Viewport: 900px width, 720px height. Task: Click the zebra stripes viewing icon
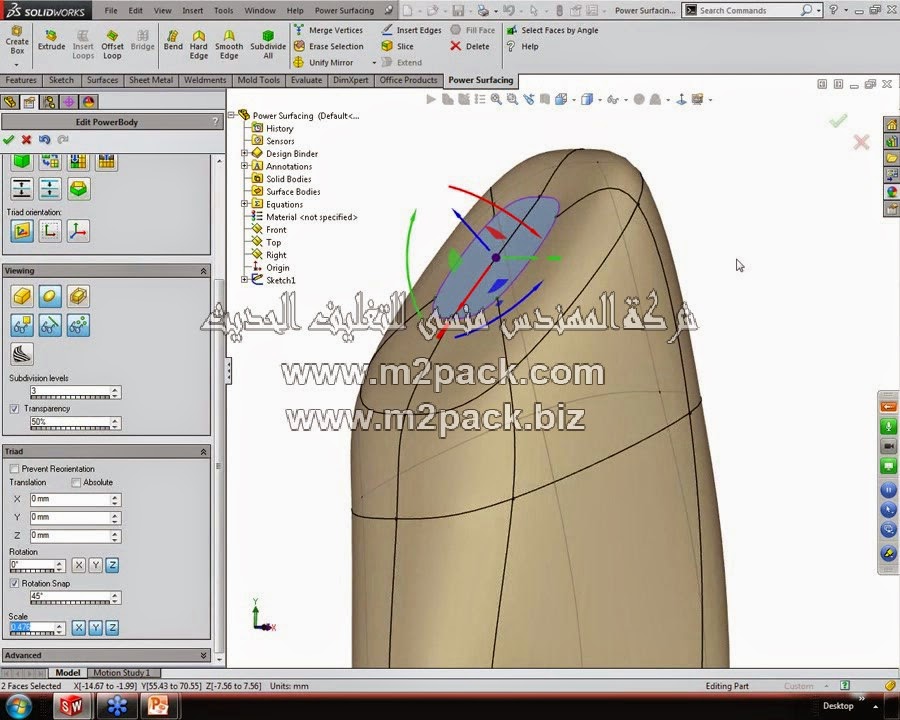(22, 354)
